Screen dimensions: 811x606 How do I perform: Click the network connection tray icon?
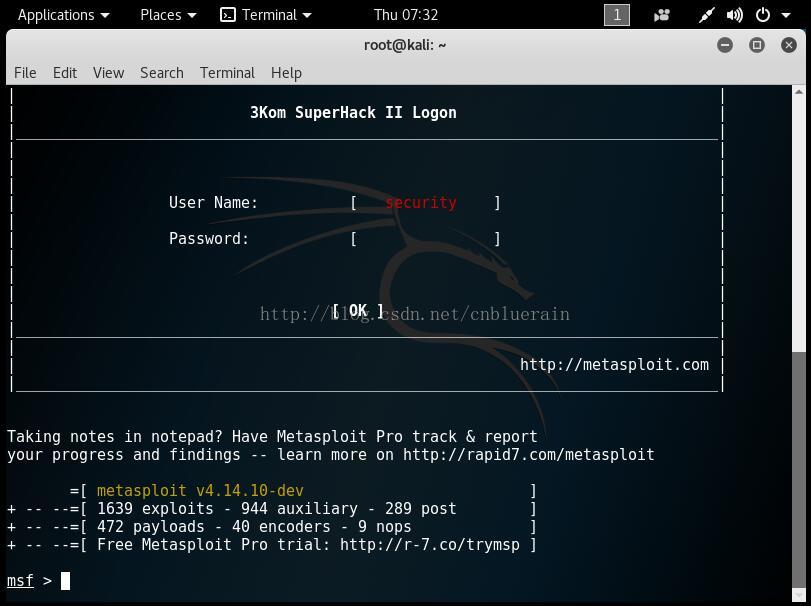click(x=706, y=16)
